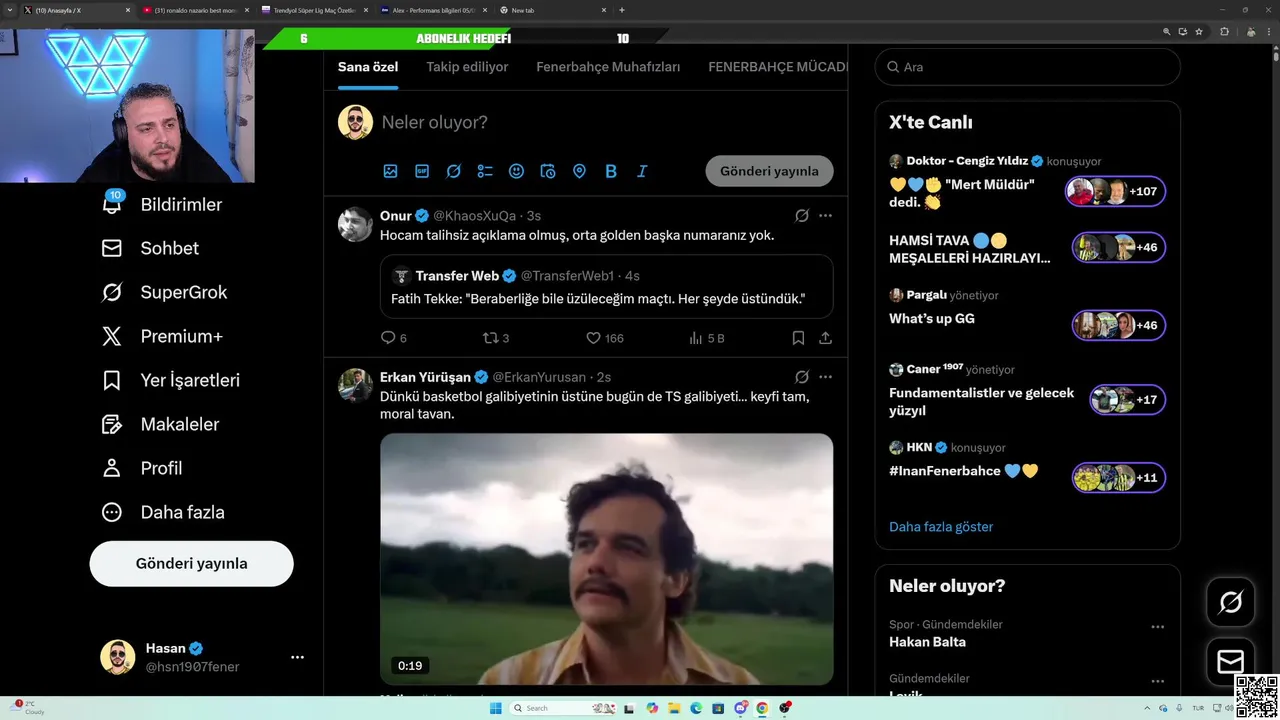The image size is (1280, 720).
Task: Switch to Takip ediliyor tab
Action: [467, 67]
